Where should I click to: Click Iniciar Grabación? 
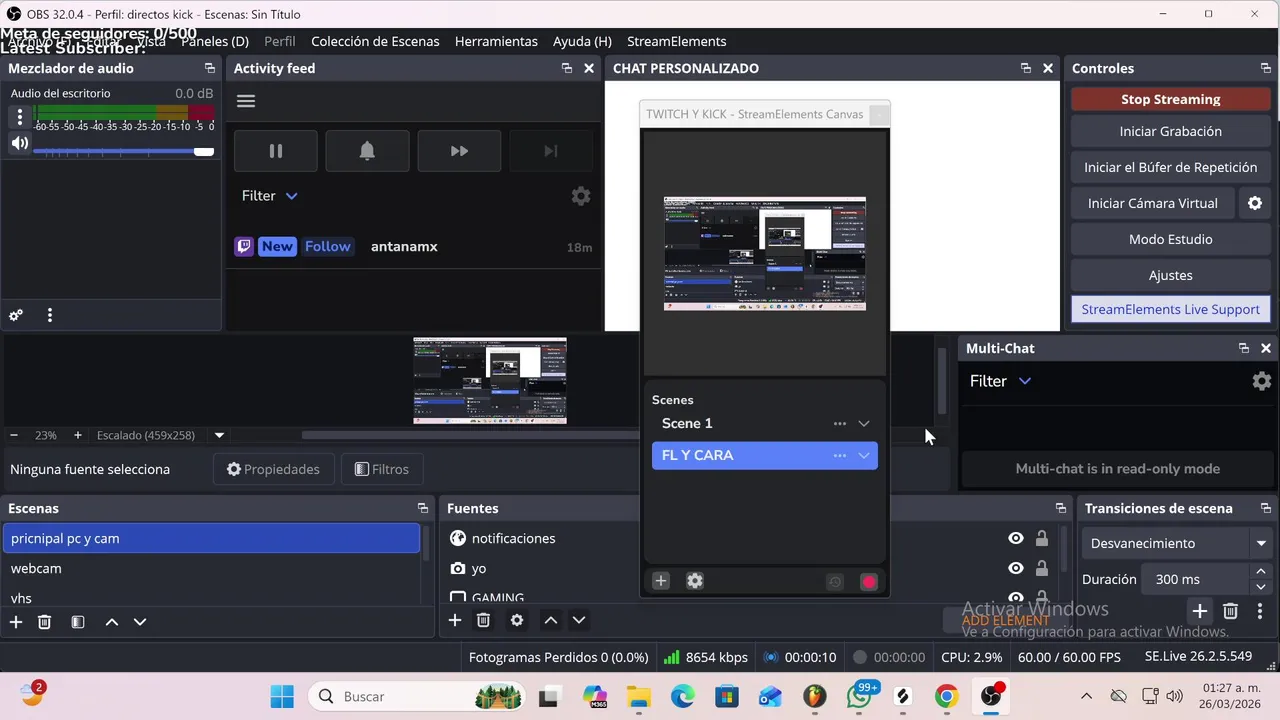pos(1170,131)
